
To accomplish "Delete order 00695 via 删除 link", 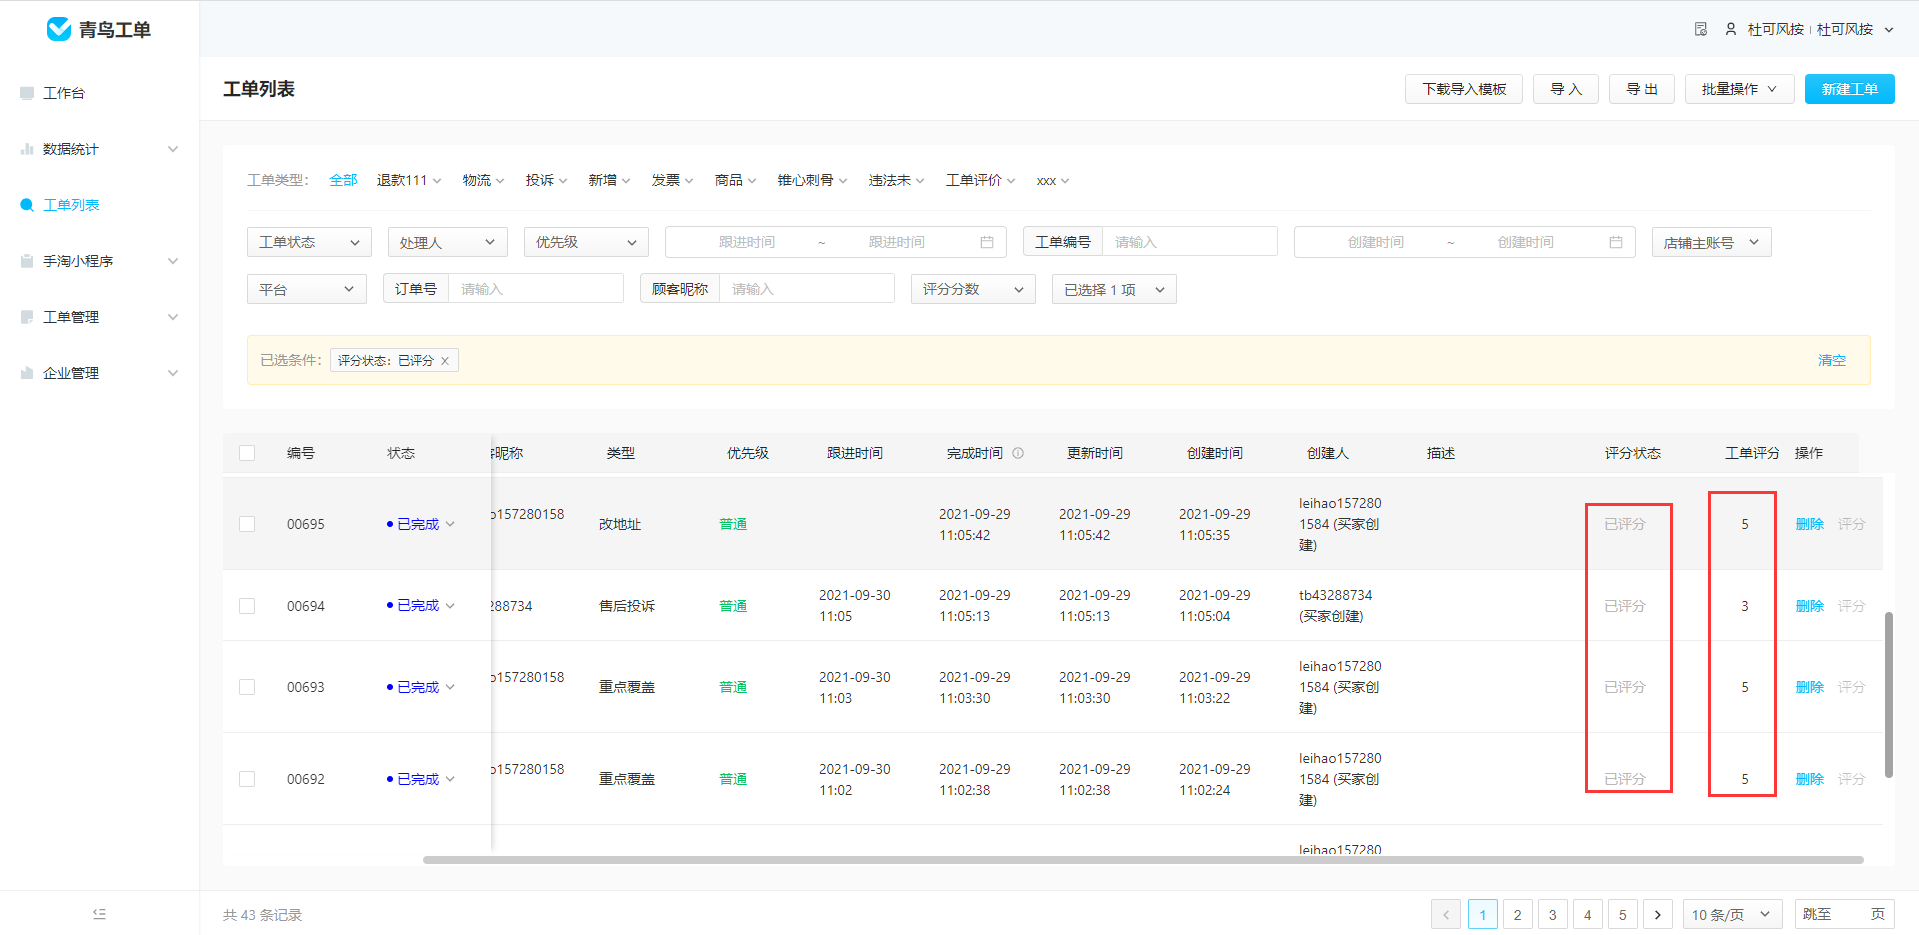I will click(x=1810, y=524).
